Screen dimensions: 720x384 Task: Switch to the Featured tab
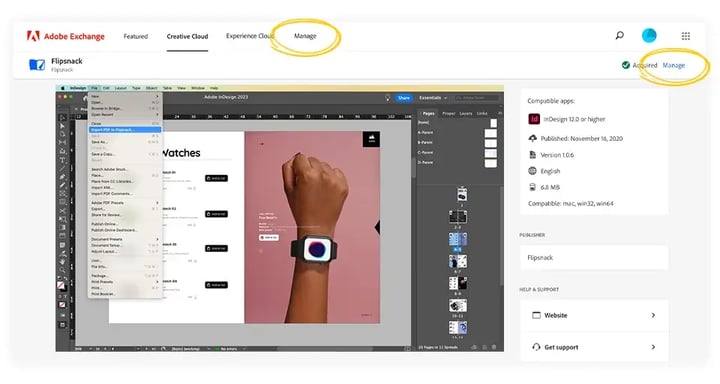(135, 36)
